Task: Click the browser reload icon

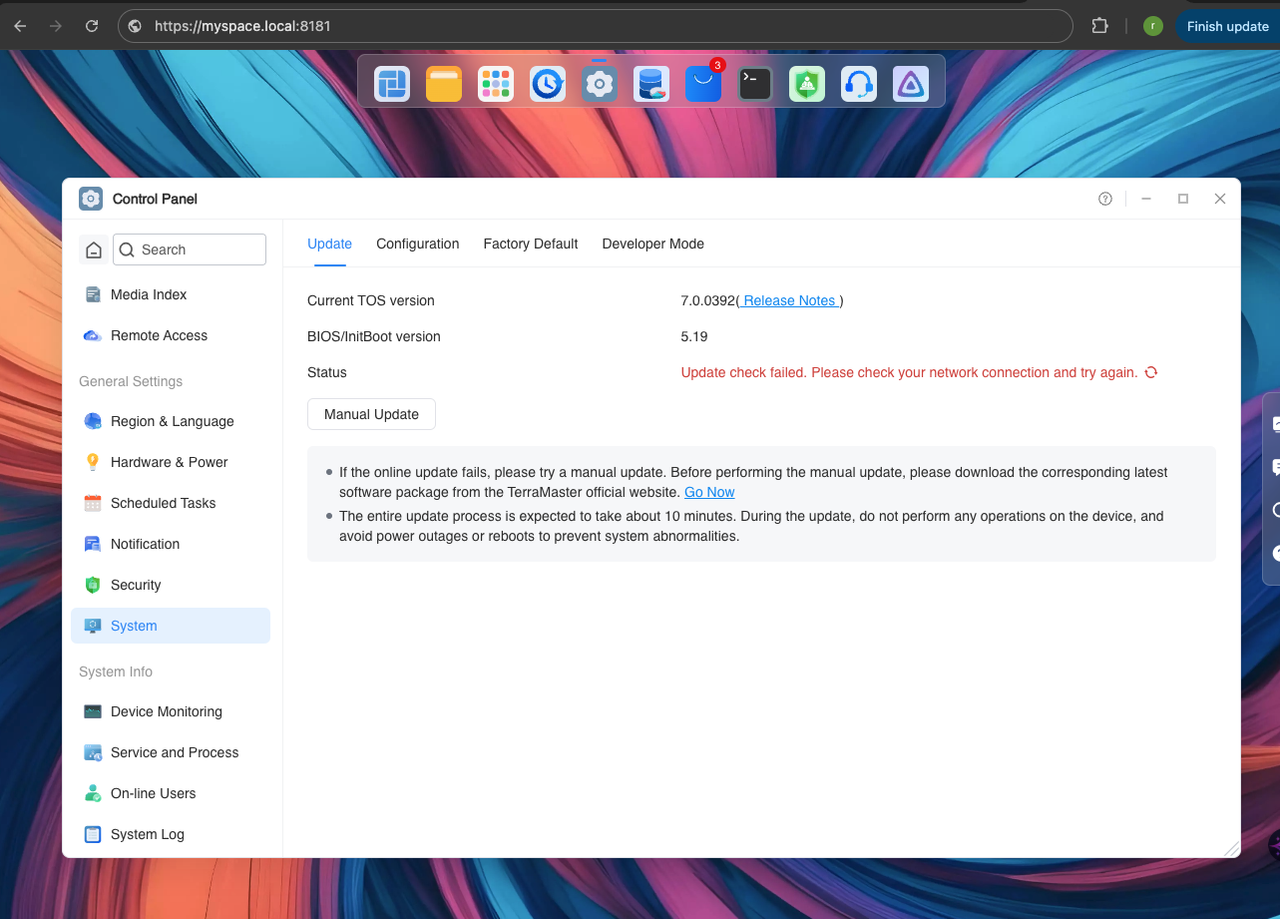Action: point(92,26)
